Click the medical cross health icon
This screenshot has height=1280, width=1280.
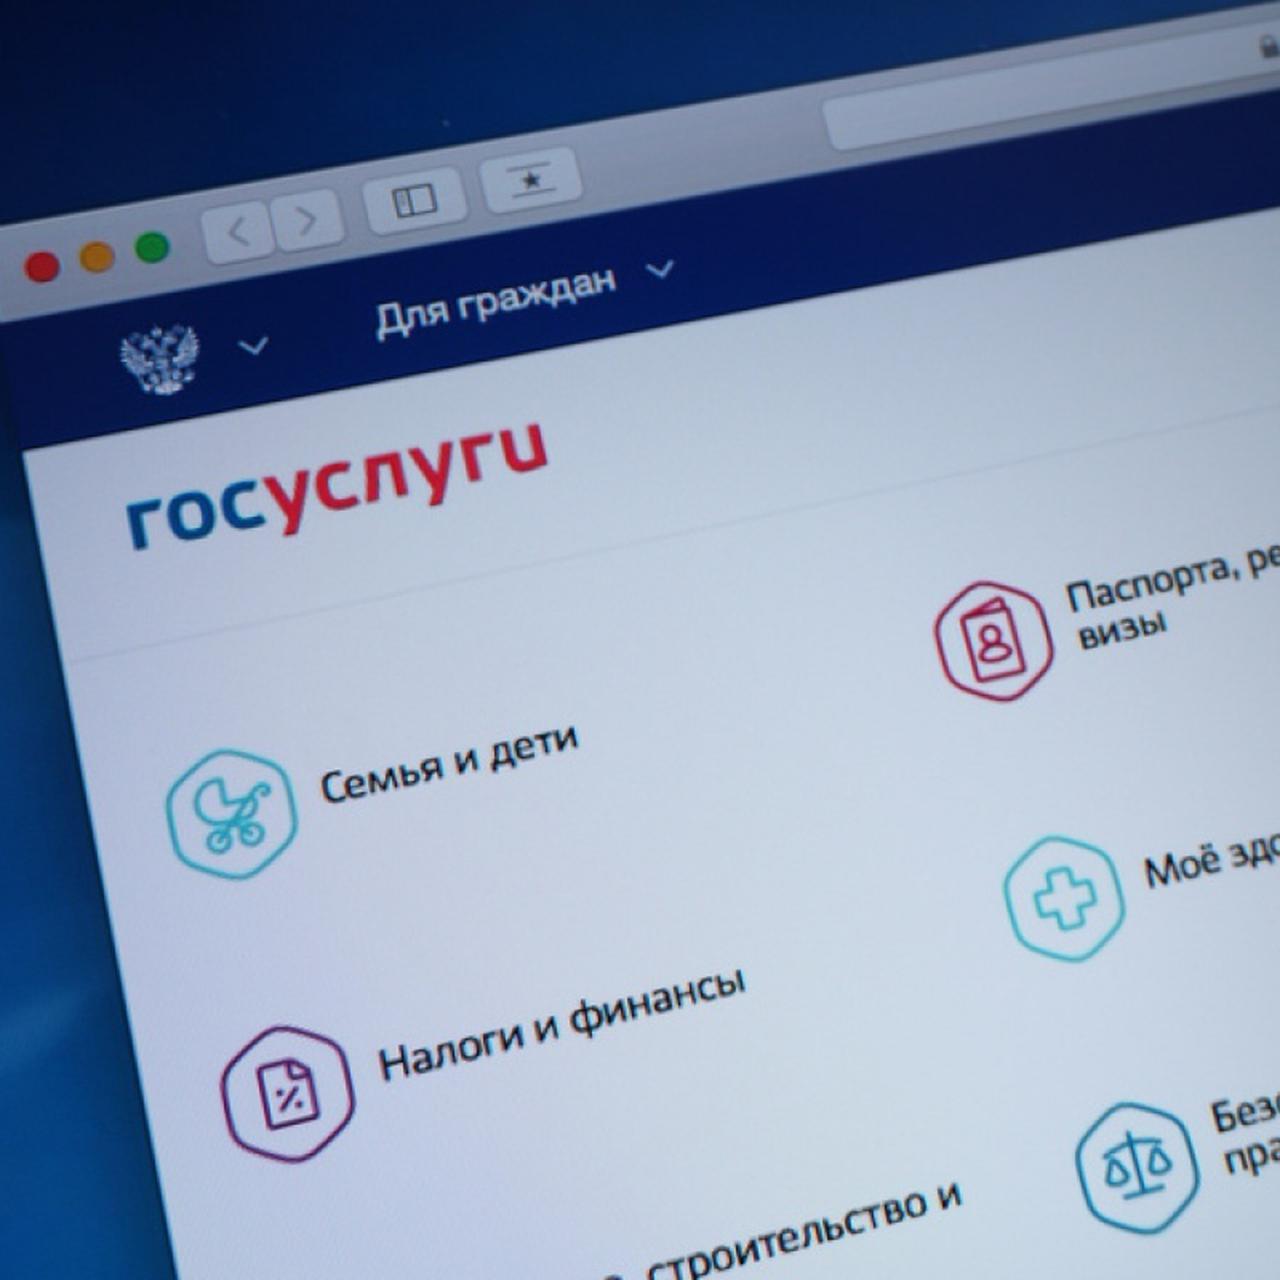click(x=1064, y=898)
